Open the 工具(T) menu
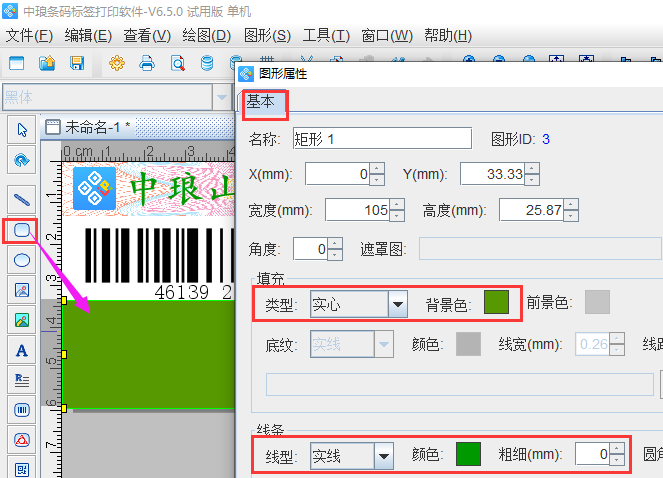Viewport: 663px width, 478px height. coord(326,36)
